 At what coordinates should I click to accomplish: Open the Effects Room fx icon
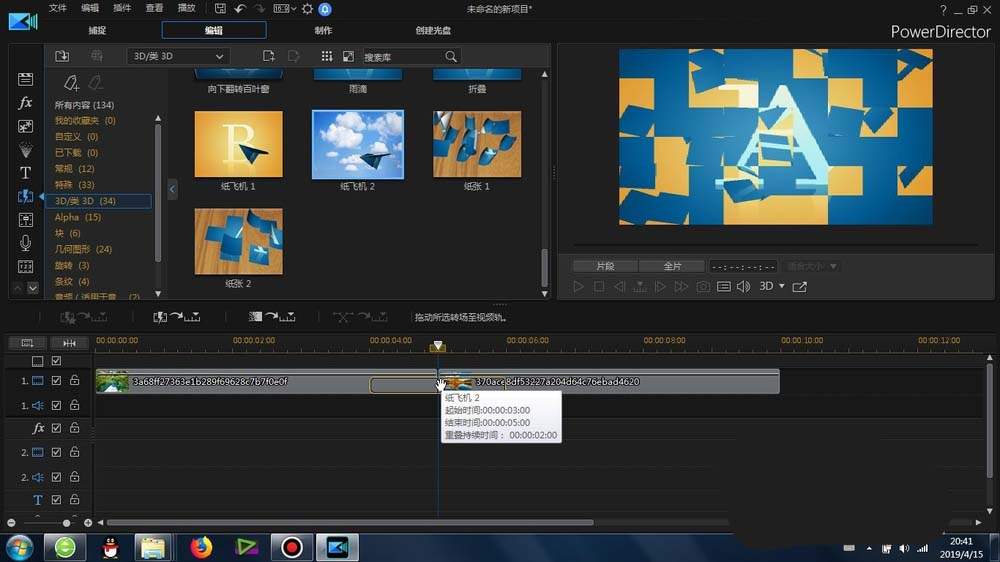coord(26,102)
